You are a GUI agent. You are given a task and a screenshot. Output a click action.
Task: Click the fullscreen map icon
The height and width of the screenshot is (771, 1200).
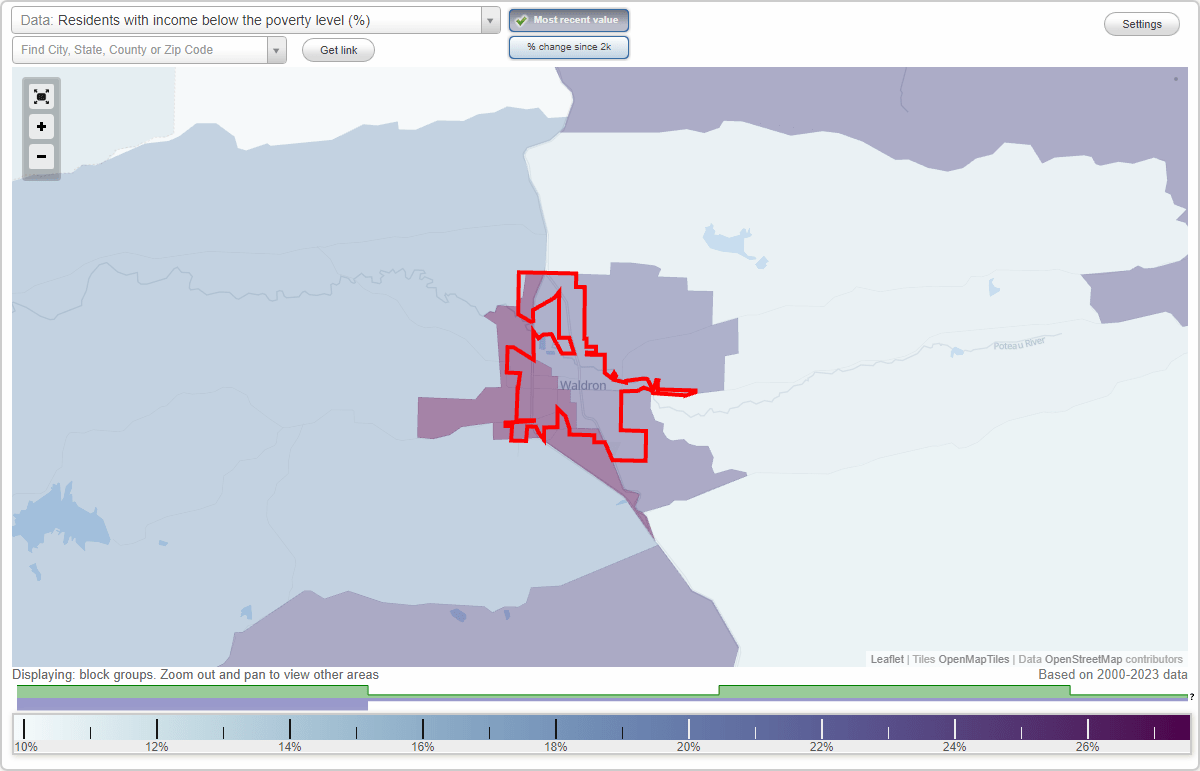point(41,96)
